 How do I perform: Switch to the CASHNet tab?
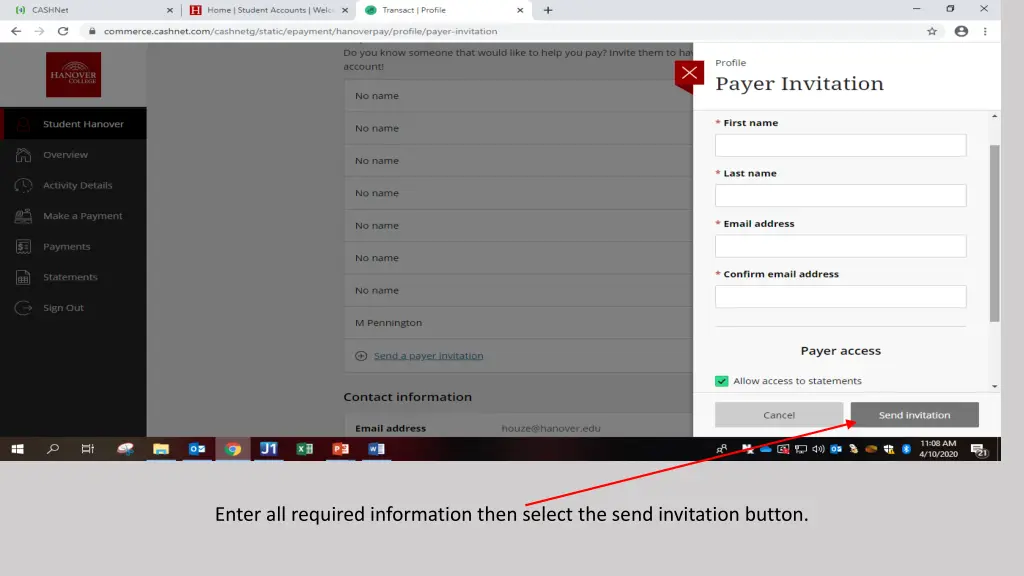pyautogui.click(x=91, y=10)
